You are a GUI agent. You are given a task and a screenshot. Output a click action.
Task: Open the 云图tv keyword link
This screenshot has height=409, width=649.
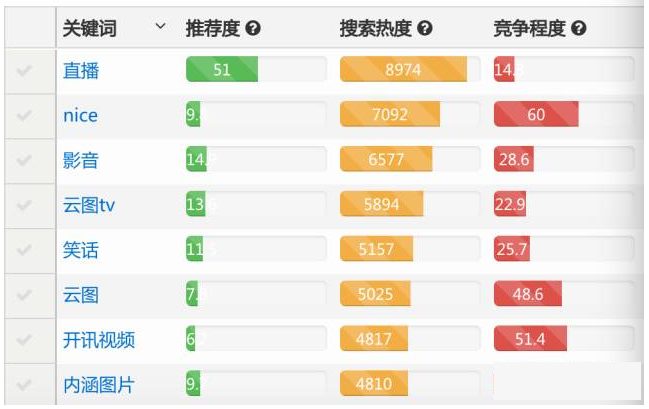[89, 205]
